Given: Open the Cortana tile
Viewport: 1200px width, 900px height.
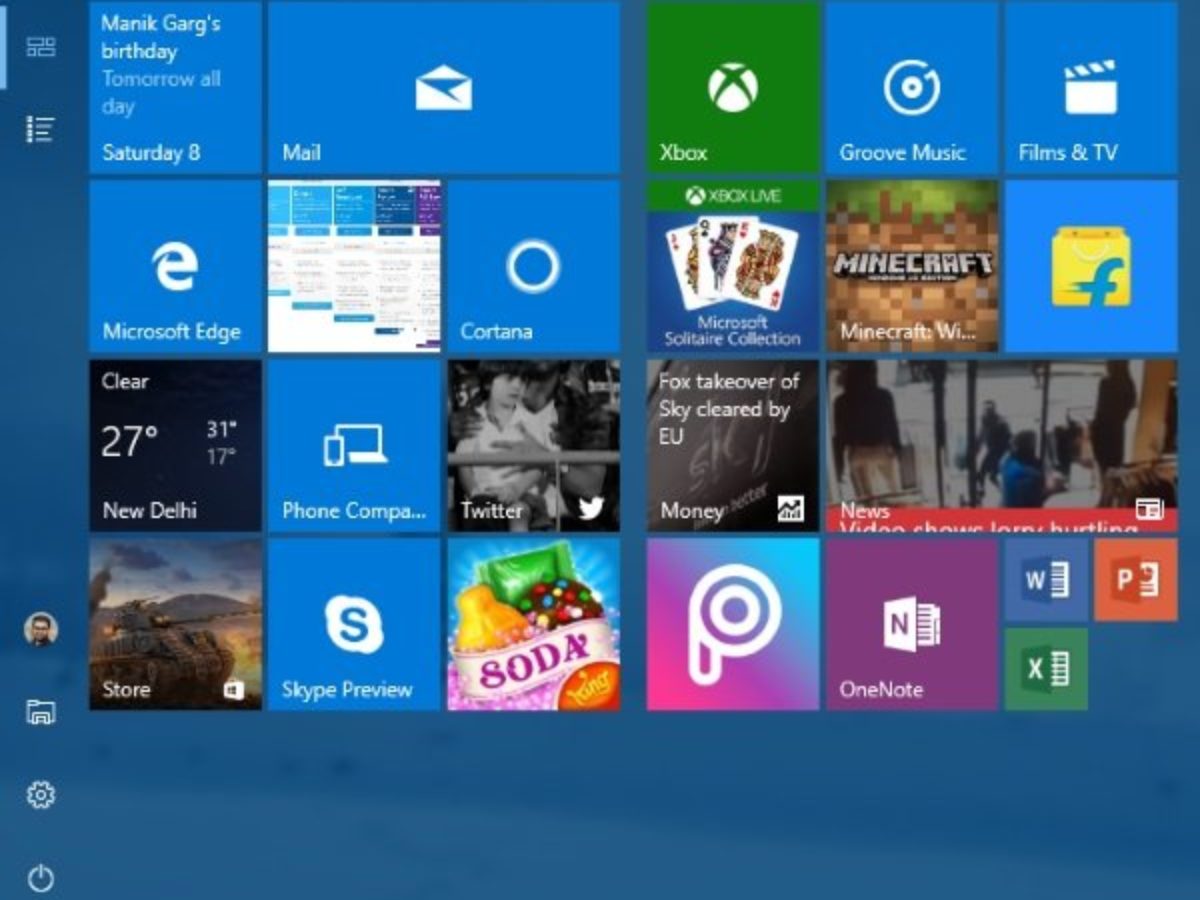Looking at the screenshot, I should click(x=534, y=266).
